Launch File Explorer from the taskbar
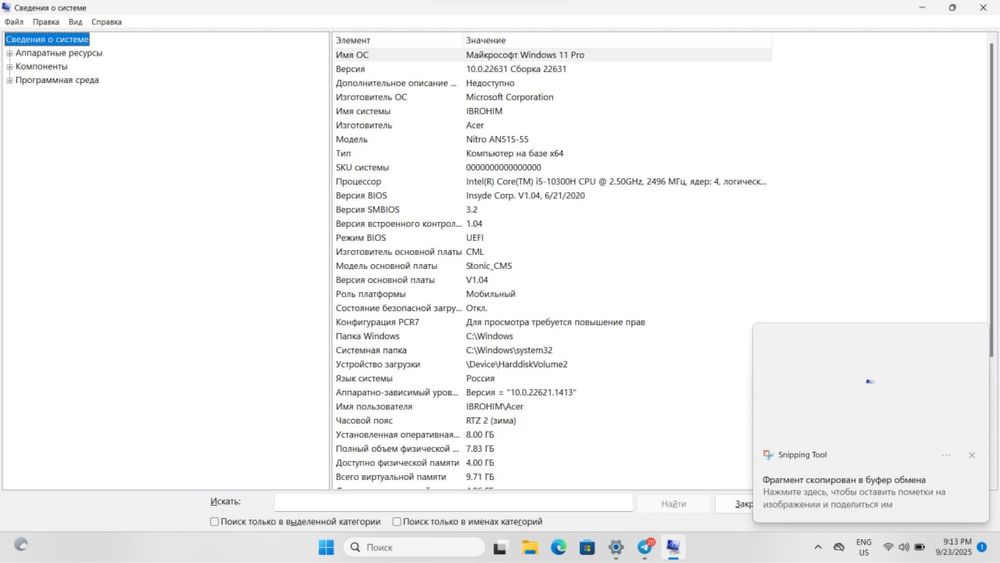 tap(529, 547)
